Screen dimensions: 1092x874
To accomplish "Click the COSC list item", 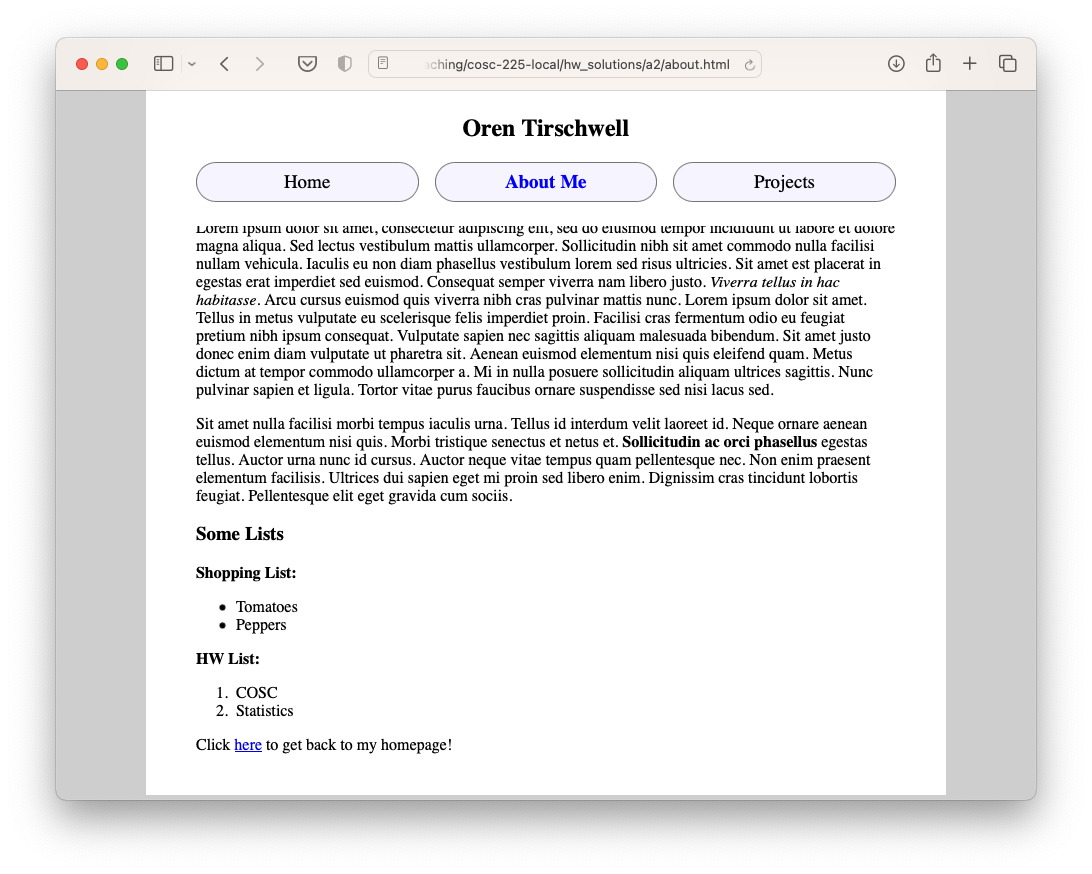I will click(256, 693).
